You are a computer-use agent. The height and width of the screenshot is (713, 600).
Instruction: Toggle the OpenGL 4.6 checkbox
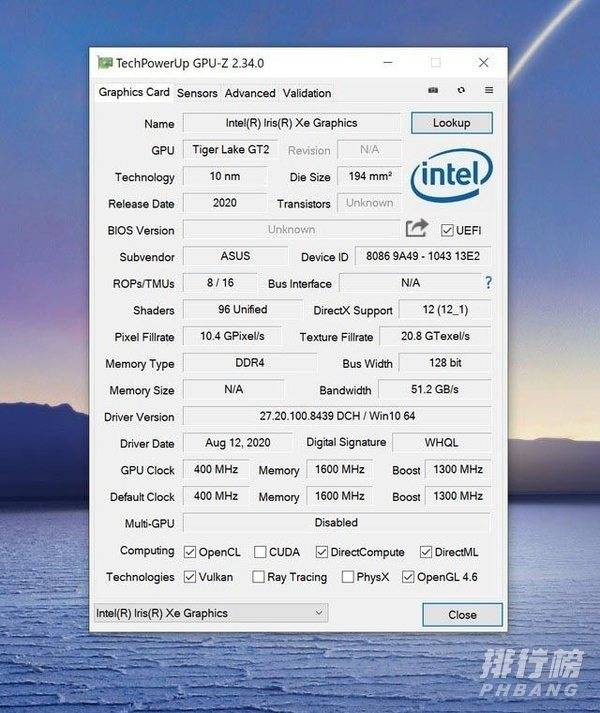[408, 577]
